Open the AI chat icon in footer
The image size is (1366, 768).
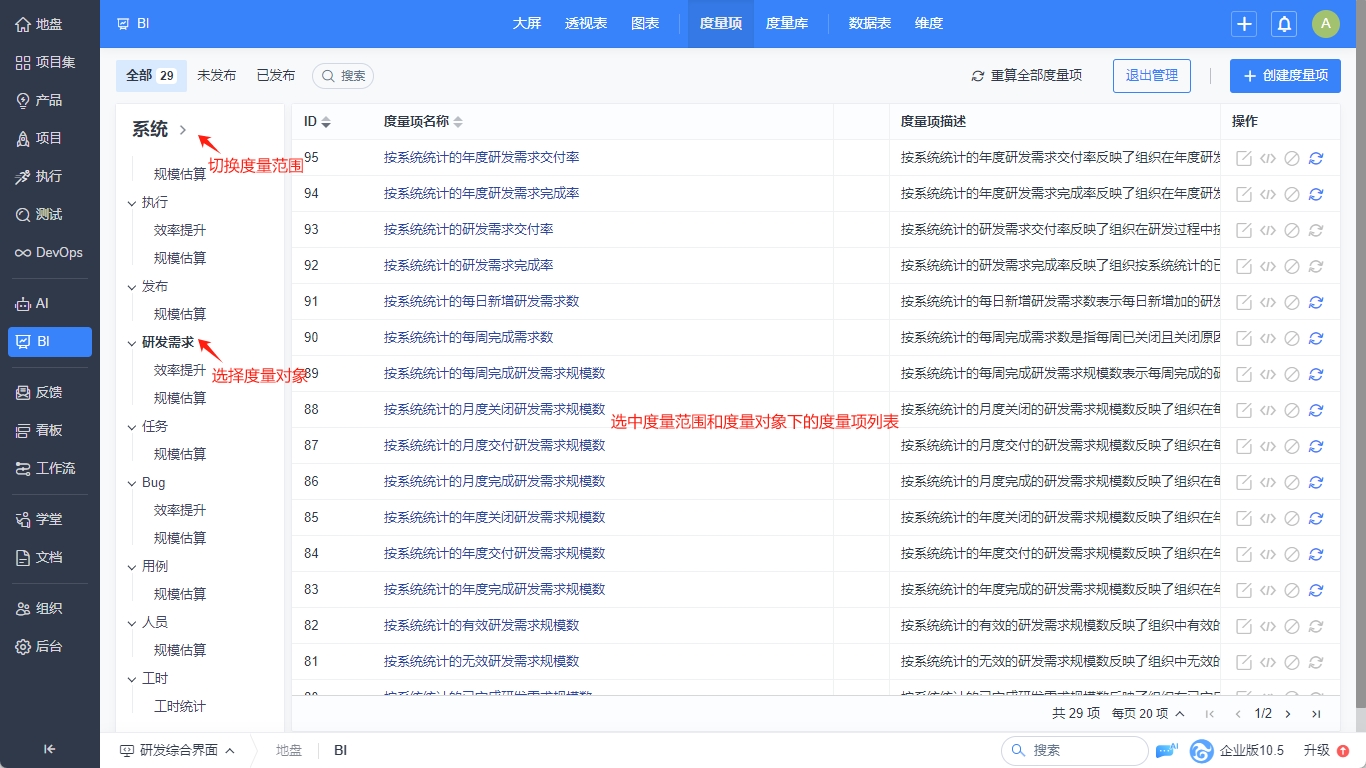pyautogui.click(x=1166, y=750)
